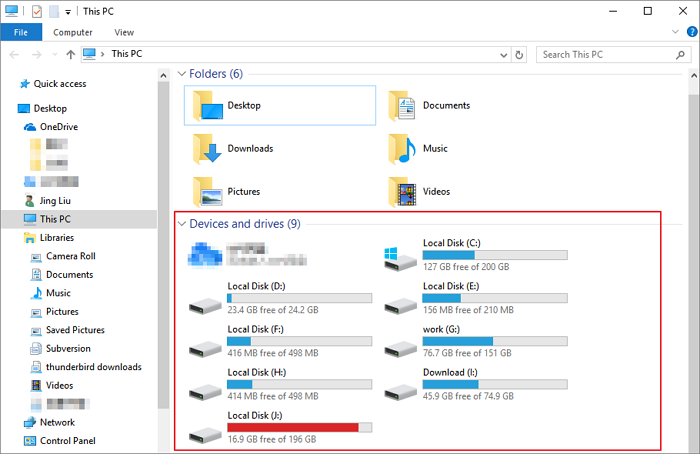700x454 pixels.
Task: Switch to the View ribbon tab
Action: (124, 32)
